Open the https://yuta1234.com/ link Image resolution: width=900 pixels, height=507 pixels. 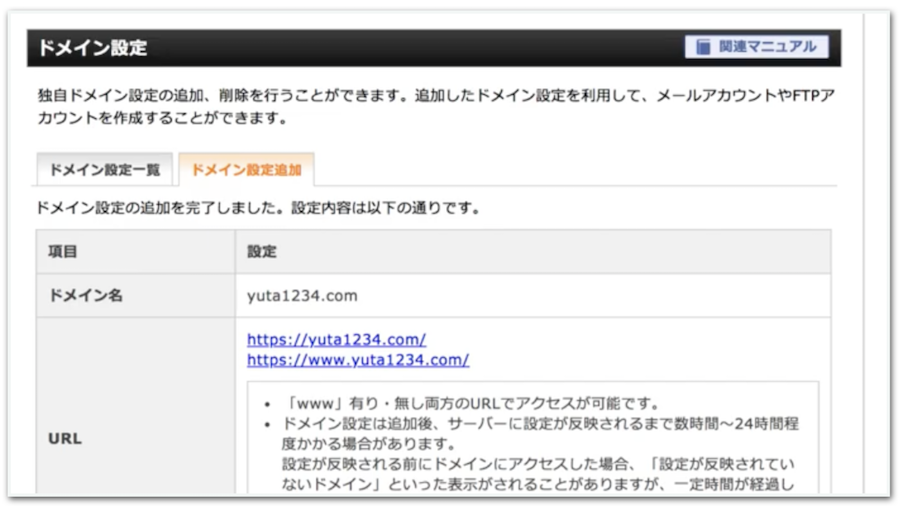click(336, 340)
